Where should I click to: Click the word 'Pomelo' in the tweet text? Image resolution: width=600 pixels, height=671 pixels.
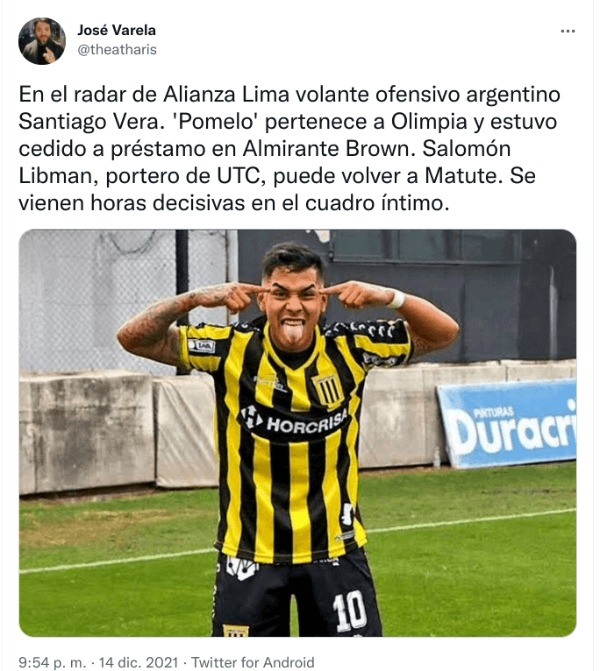point(215,122)
